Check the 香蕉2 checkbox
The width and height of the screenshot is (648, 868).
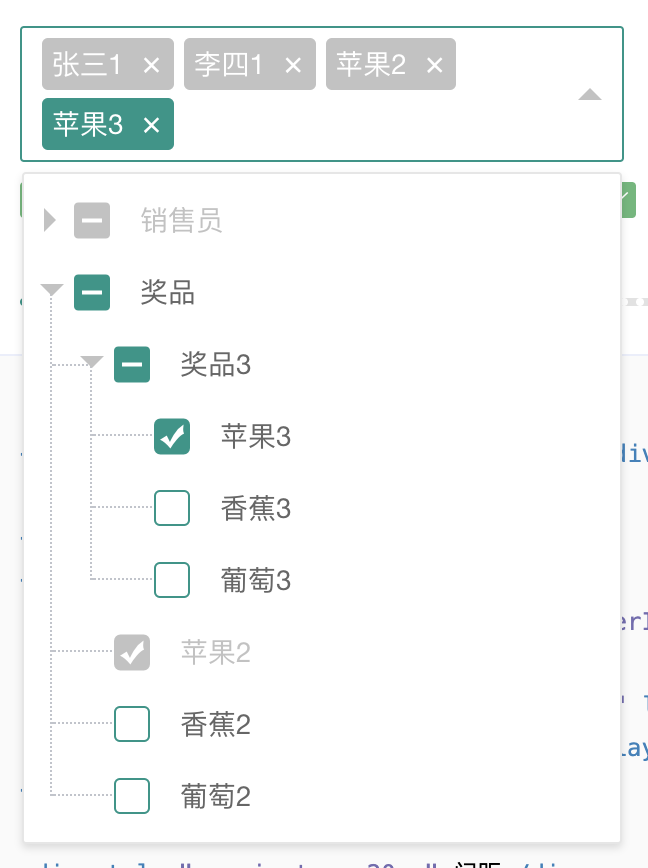[x=132, y=724]
